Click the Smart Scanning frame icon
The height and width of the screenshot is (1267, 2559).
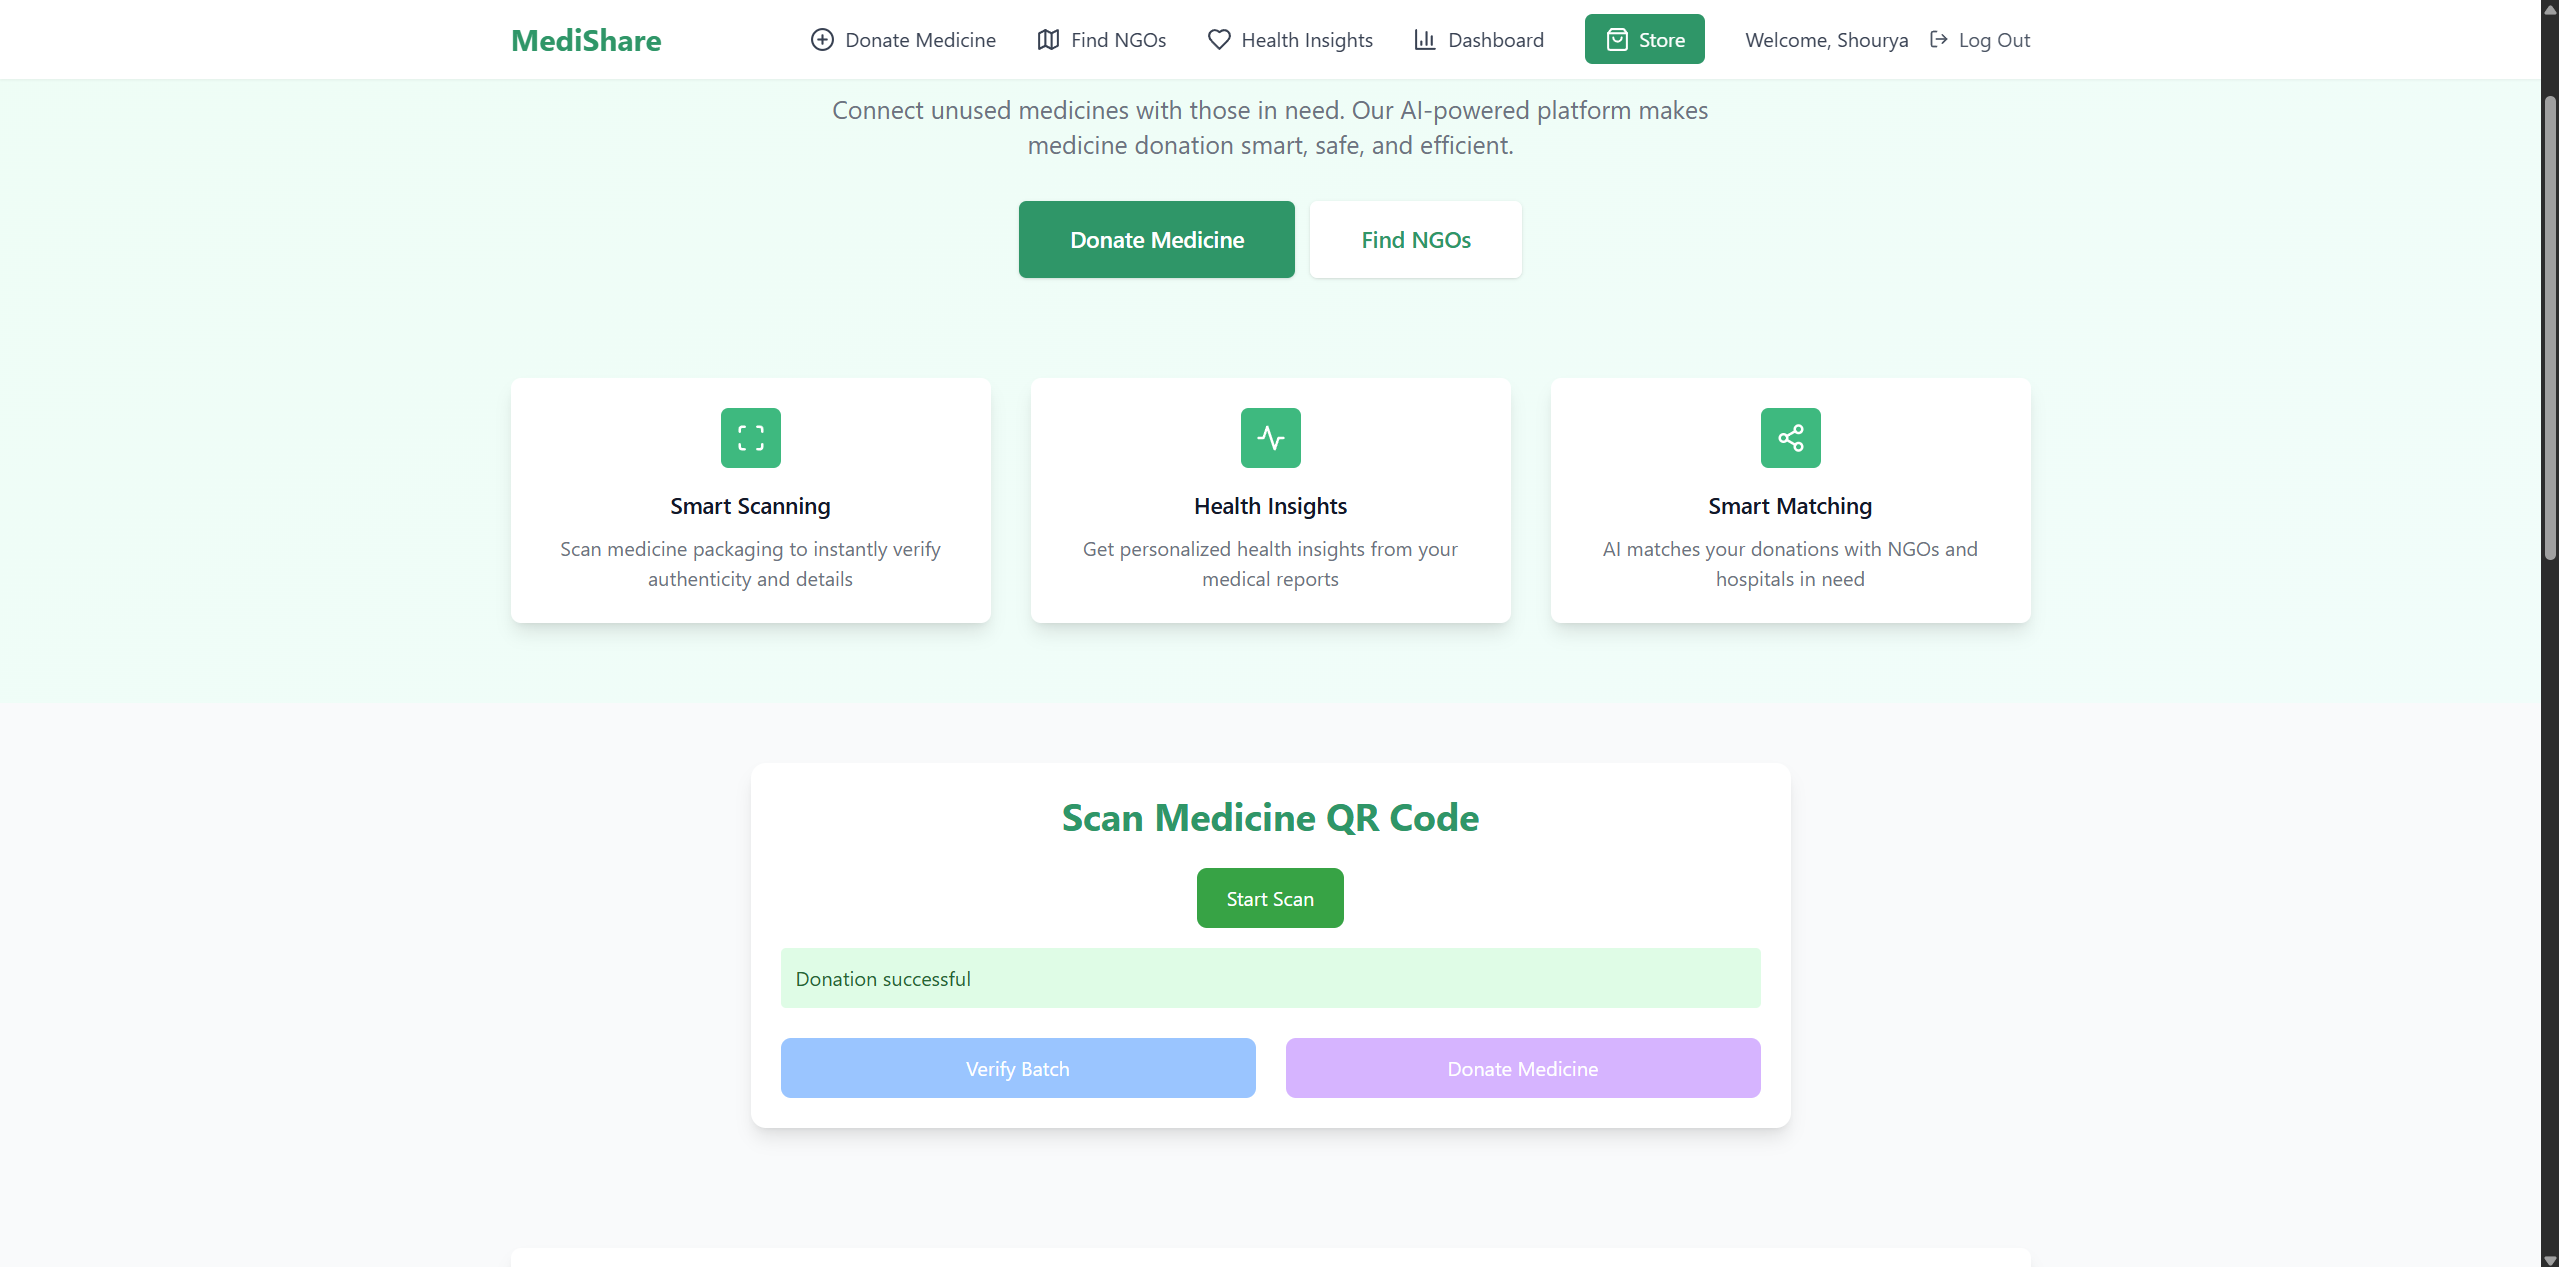coord(750,437)
